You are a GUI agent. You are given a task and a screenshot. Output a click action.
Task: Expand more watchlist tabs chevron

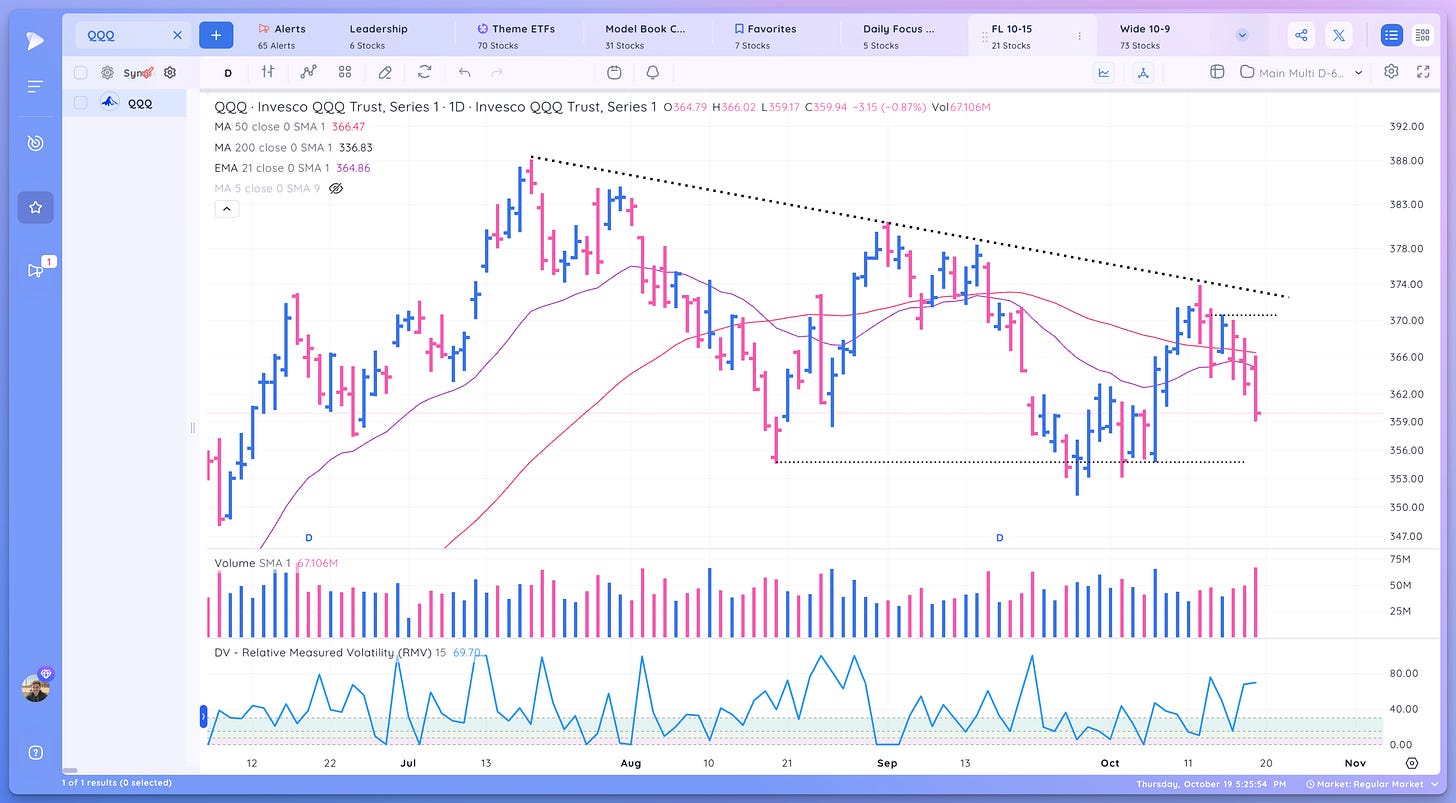1242,35
